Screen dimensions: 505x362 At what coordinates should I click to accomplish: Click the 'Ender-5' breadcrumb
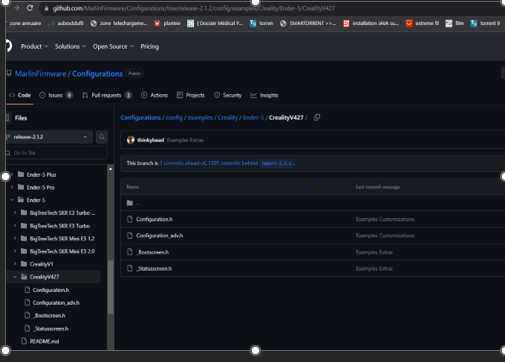click(x=253, y=117)
